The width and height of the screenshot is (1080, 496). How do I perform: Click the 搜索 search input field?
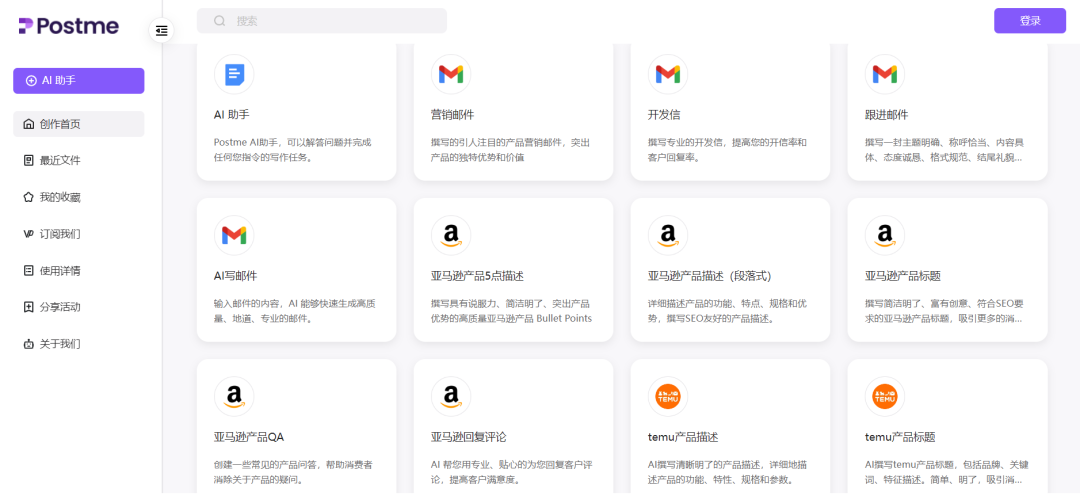[x=322, y=21]
